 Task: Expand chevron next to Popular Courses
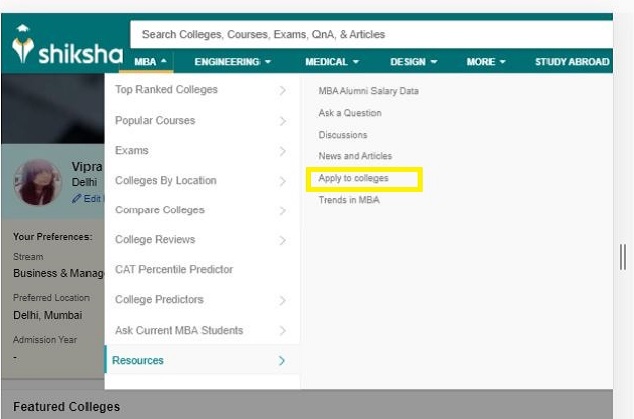(x=283, y=121)
